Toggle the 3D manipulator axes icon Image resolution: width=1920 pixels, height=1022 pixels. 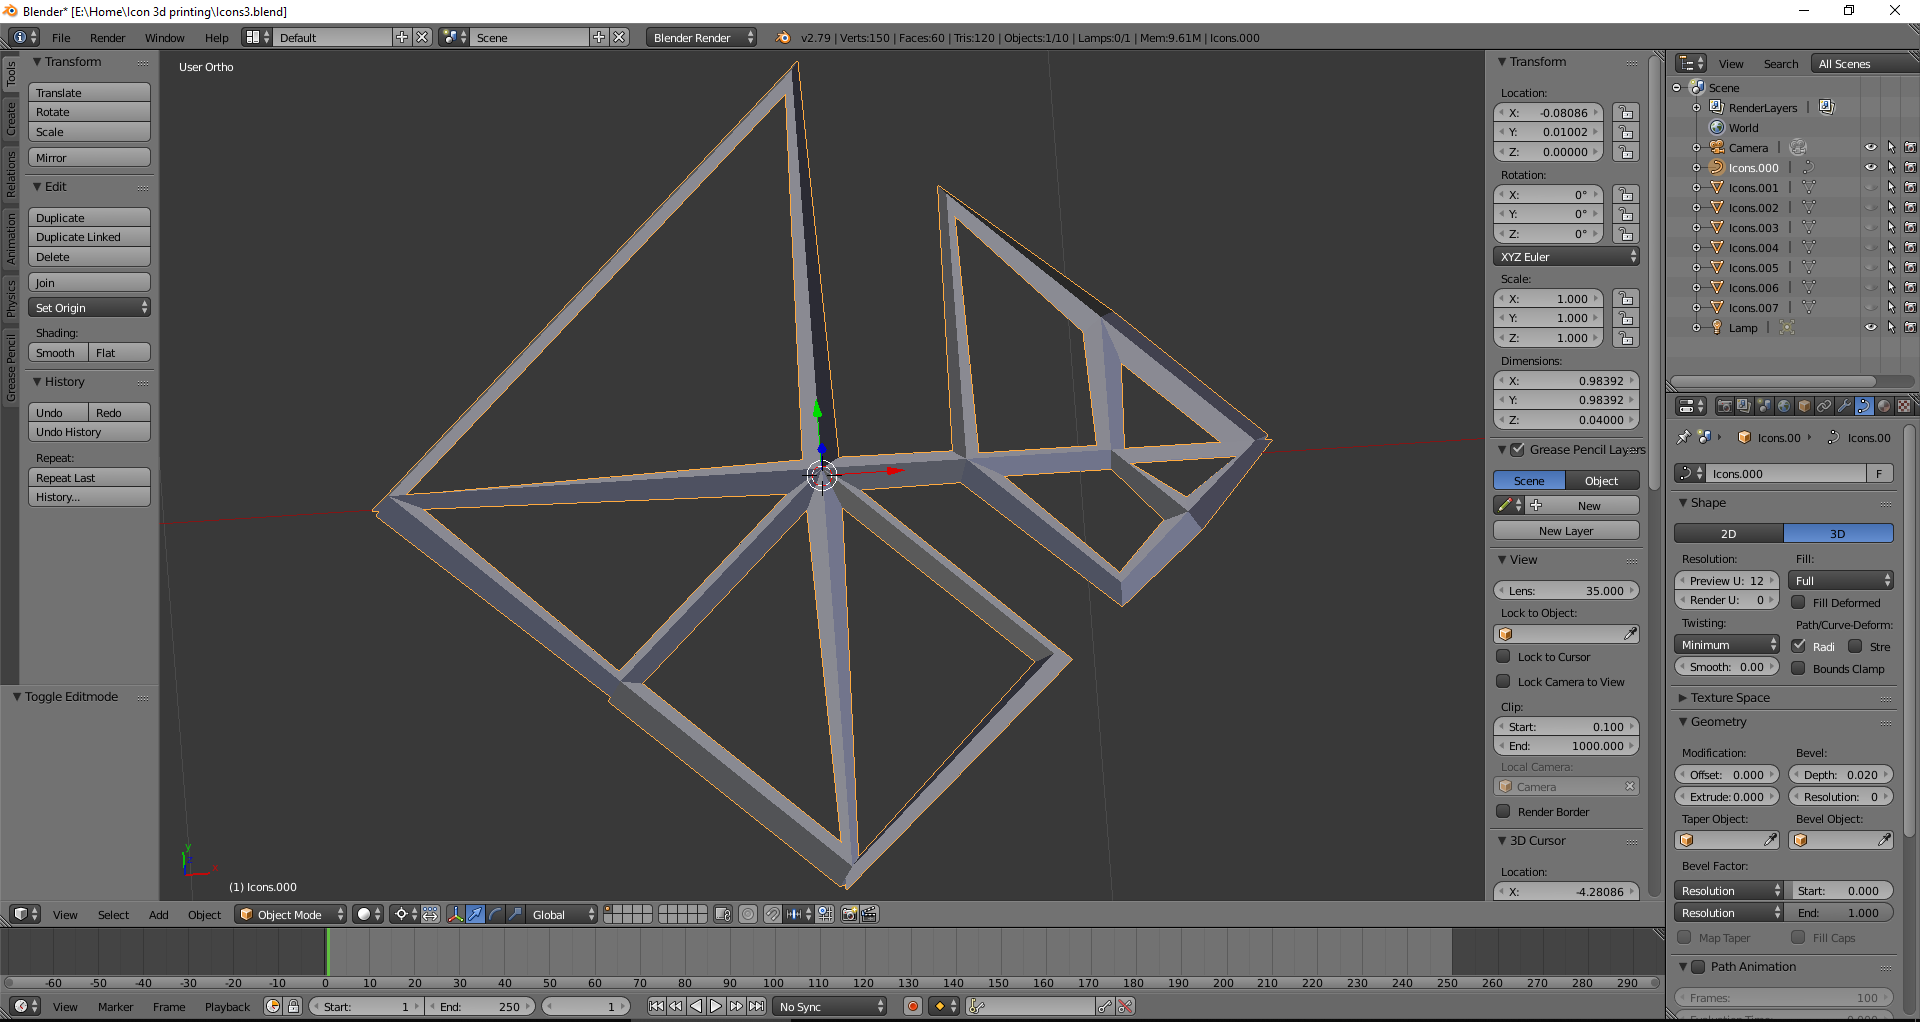coord(455,914)
